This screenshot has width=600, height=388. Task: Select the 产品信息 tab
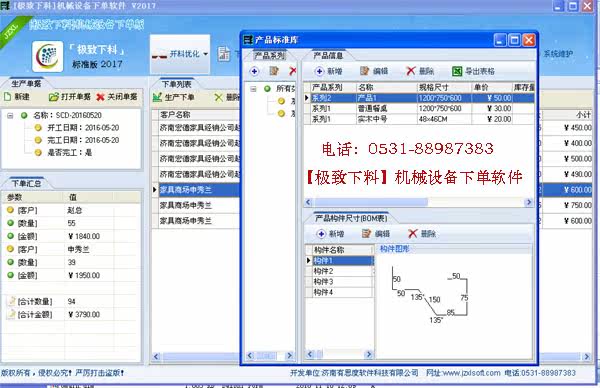coord(328,56)
